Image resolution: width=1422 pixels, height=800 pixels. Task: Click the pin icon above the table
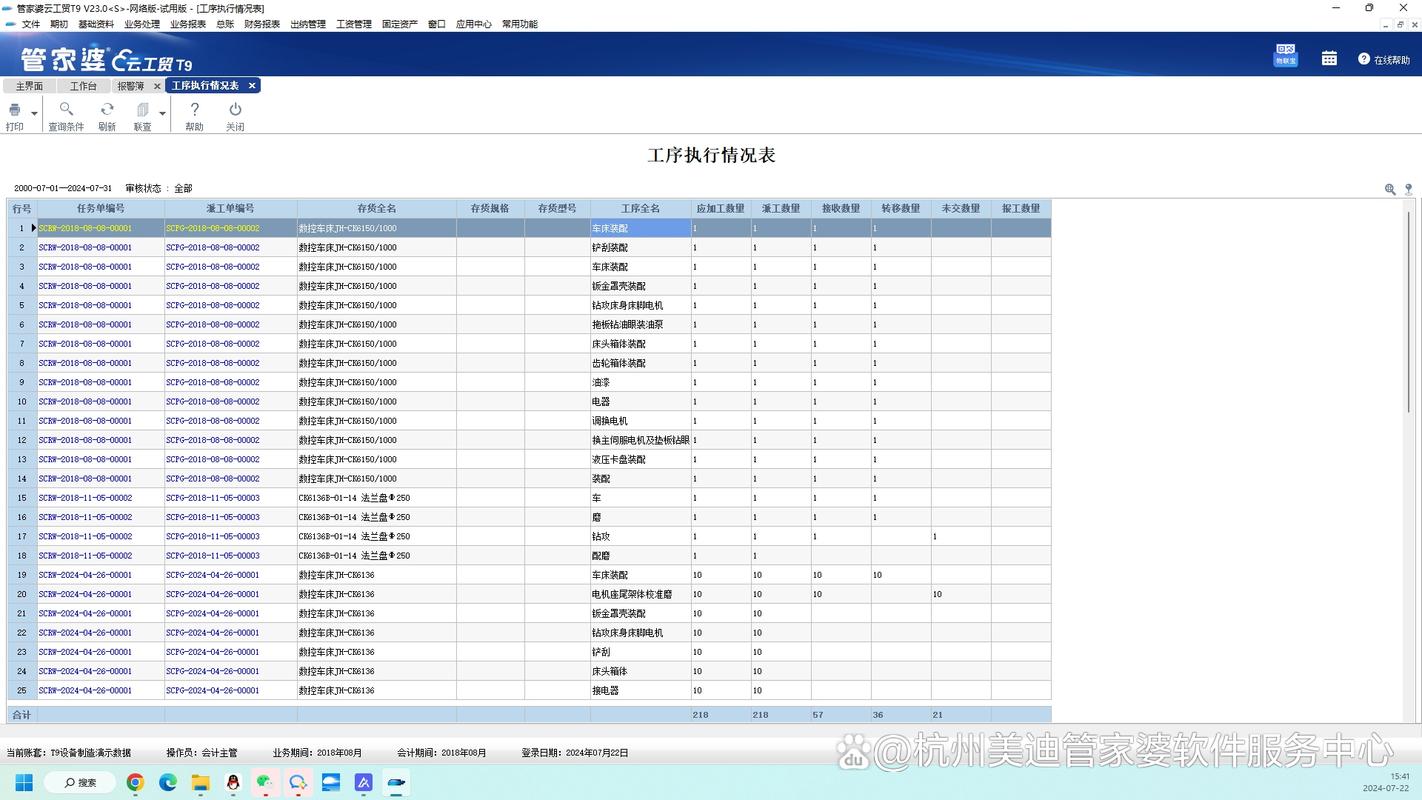pos(1408,188)
